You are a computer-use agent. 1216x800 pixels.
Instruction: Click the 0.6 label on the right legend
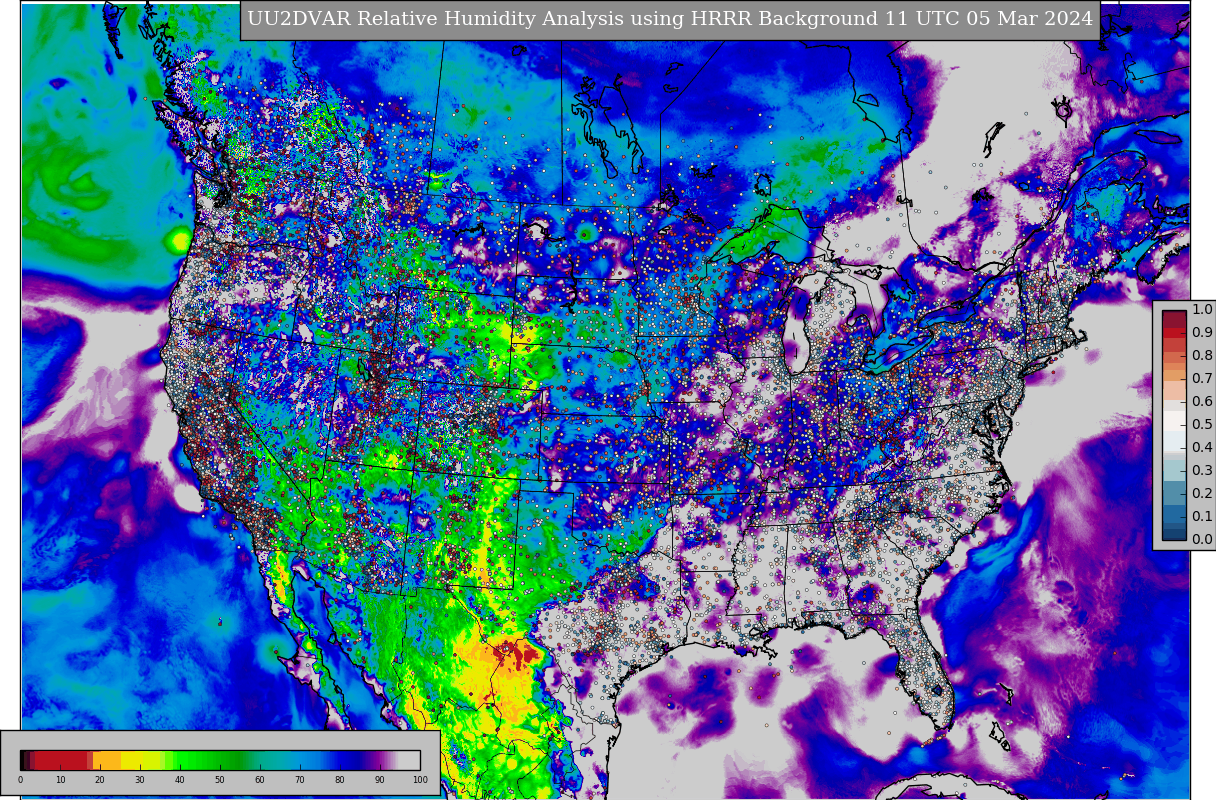[1202, 402]
